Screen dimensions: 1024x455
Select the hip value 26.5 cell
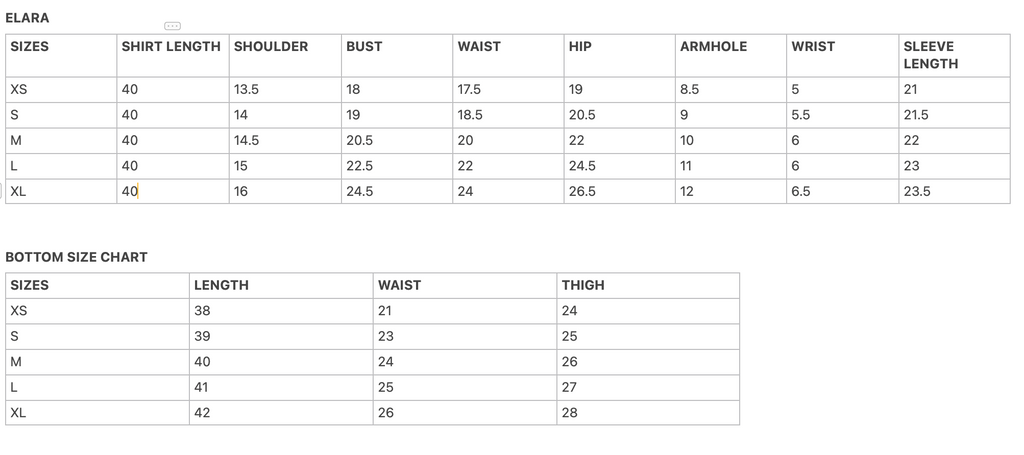coord(619,191)
